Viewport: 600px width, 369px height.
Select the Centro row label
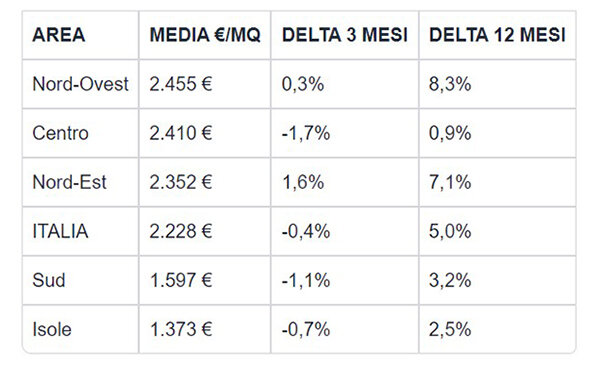click(x=60, y=133)
